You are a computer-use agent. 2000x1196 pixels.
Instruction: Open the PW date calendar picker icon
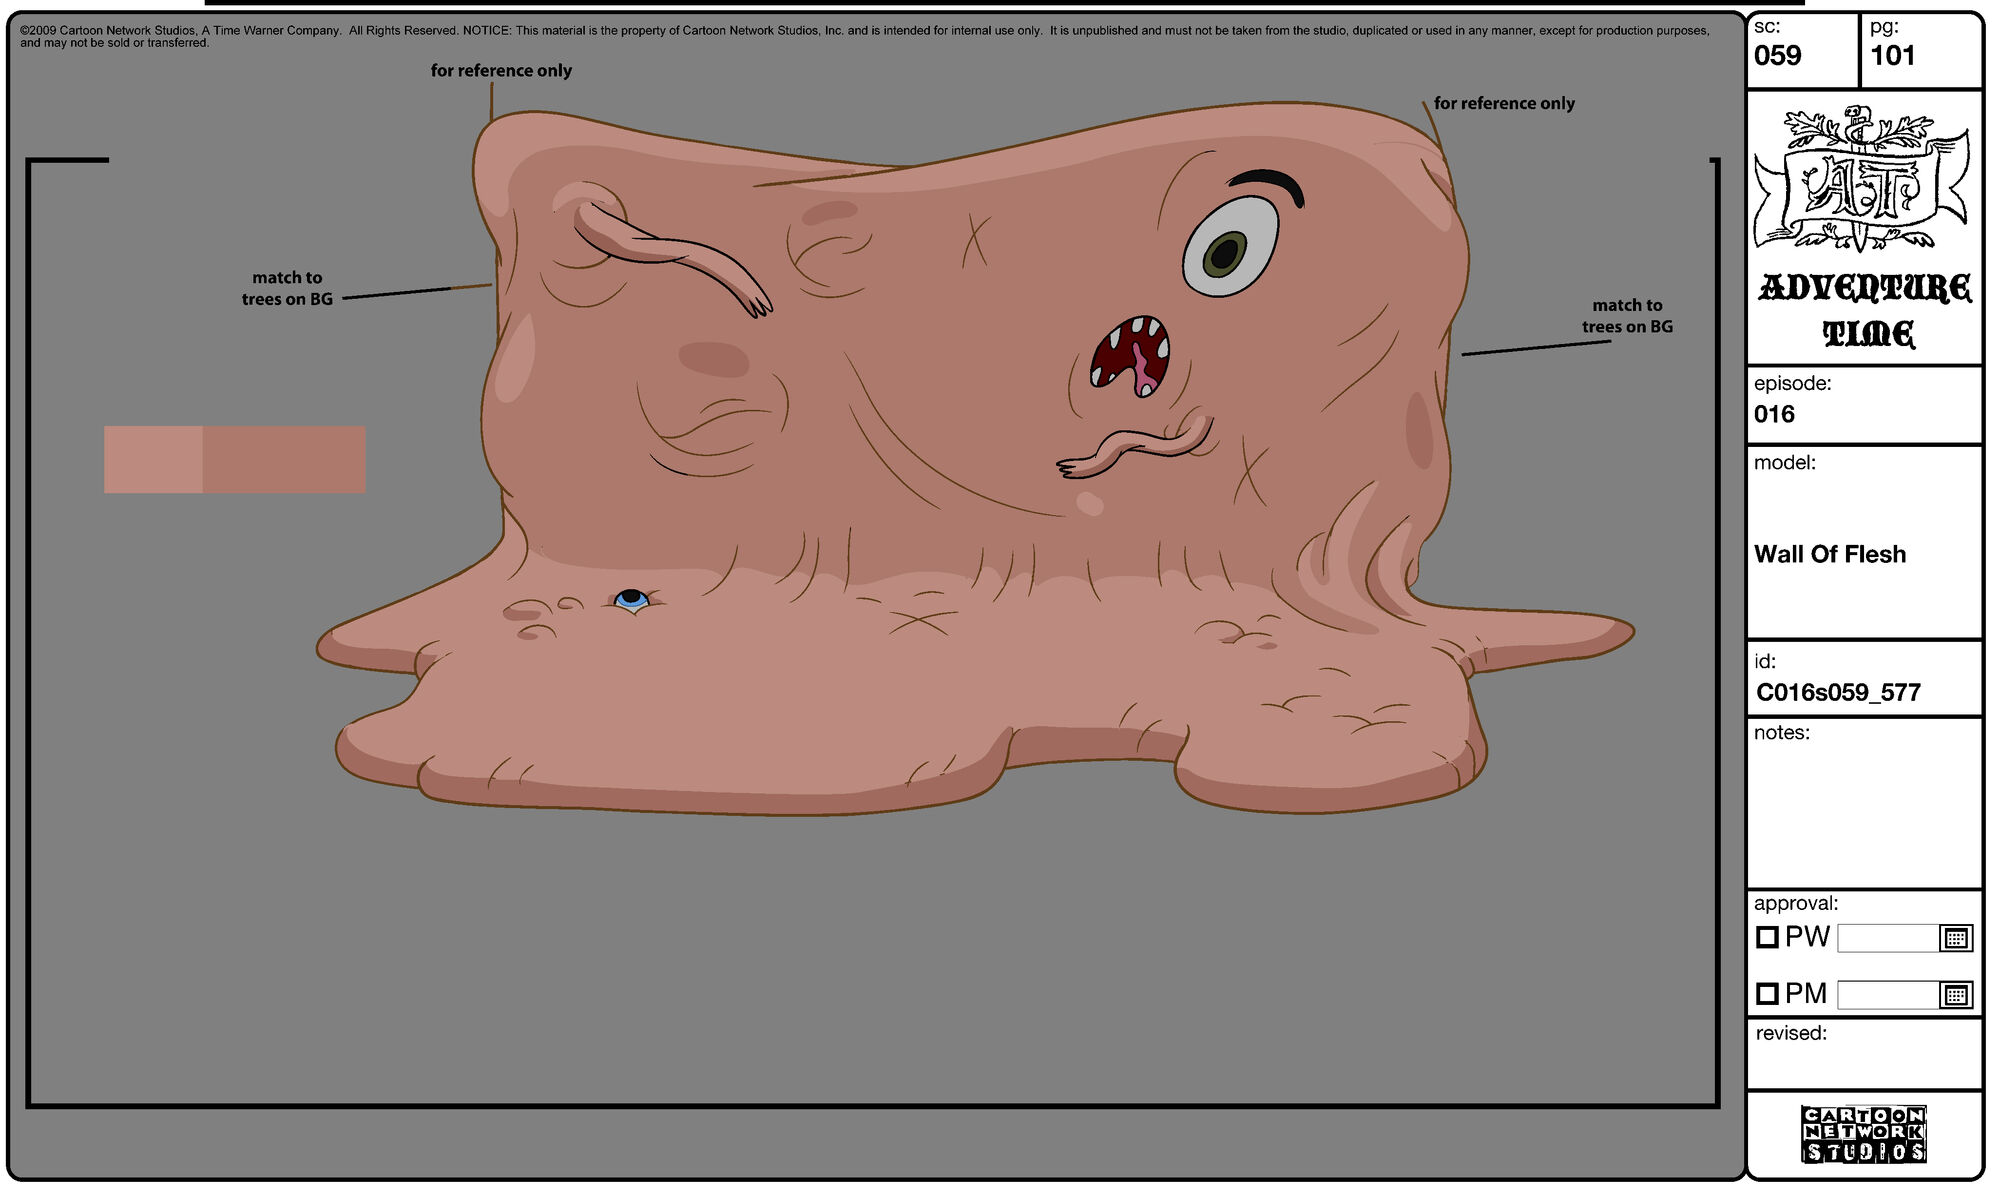1956,938
